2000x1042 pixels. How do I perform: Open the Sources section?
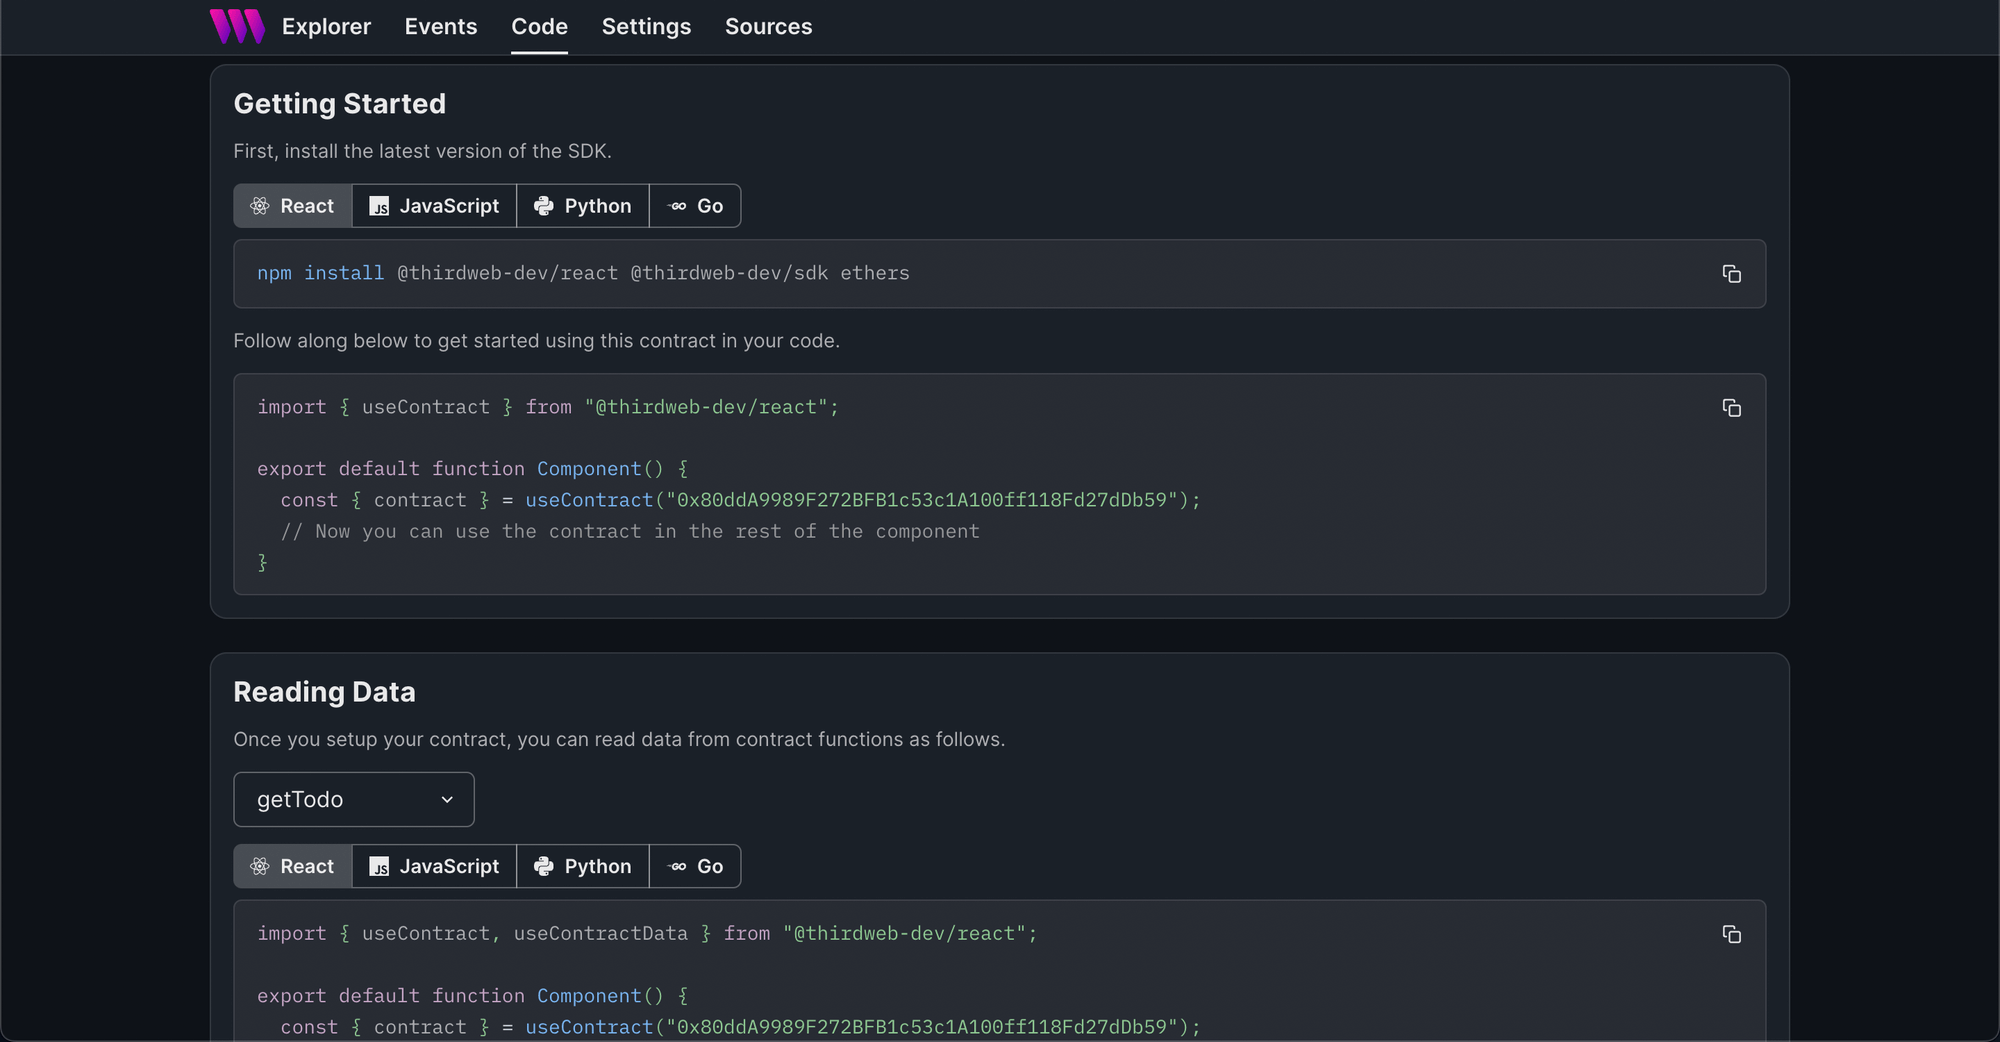[768, 27]
